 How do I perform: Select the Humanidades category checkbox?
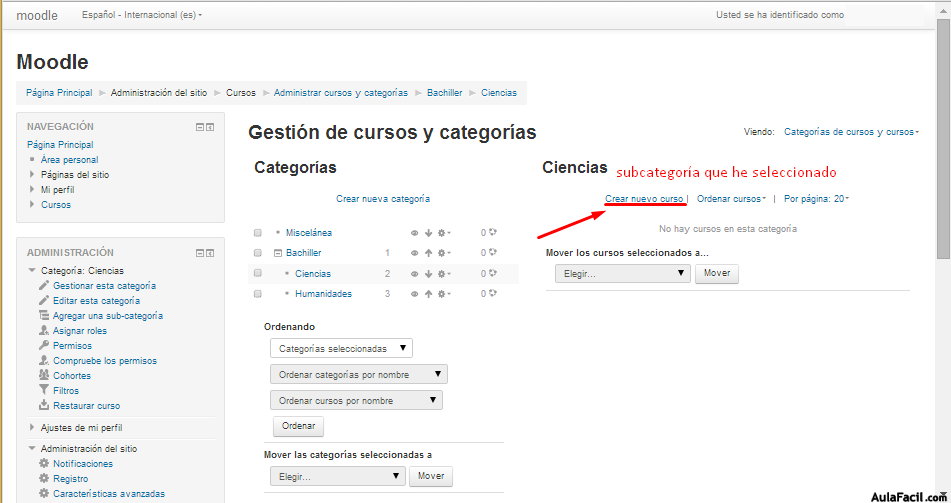[x=258, y=294]
